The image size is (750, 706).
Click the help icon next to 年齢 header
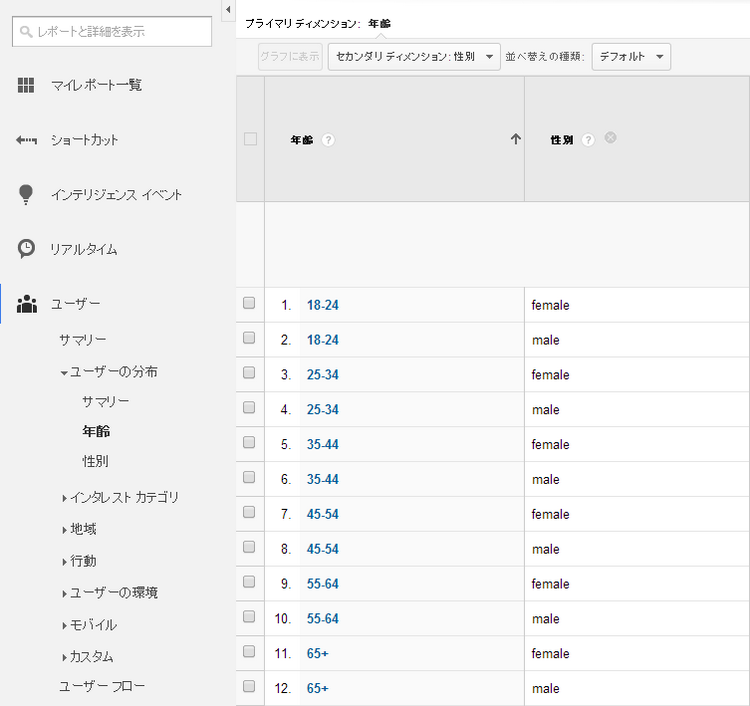pos(328,140)
